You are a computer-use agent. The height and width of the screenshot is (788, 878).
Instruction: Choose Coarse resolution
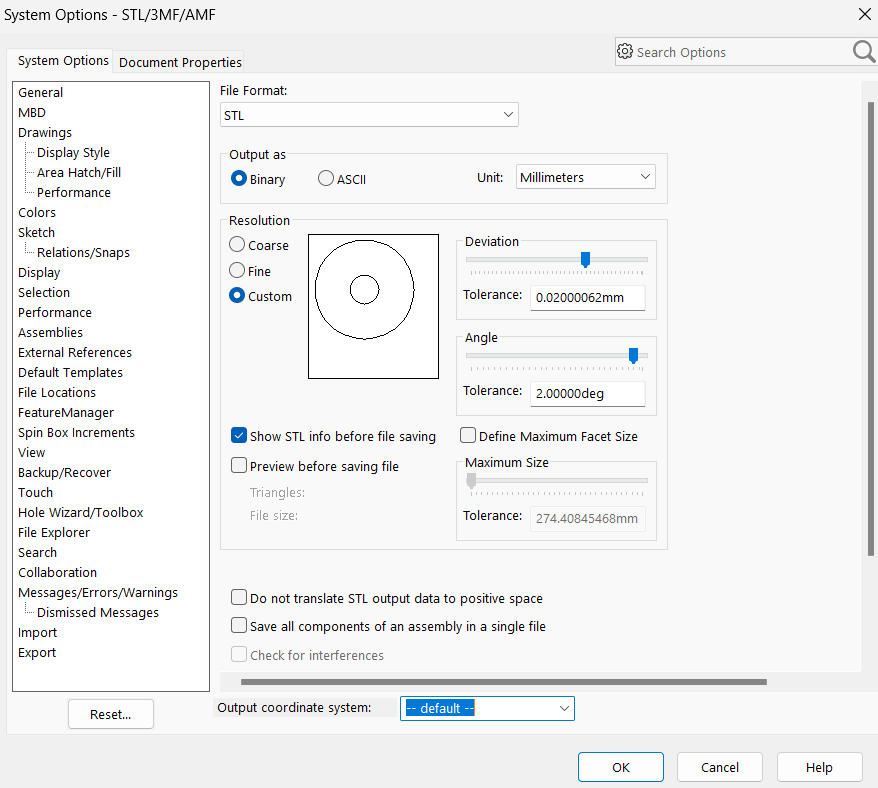click(x=237, y=245)
